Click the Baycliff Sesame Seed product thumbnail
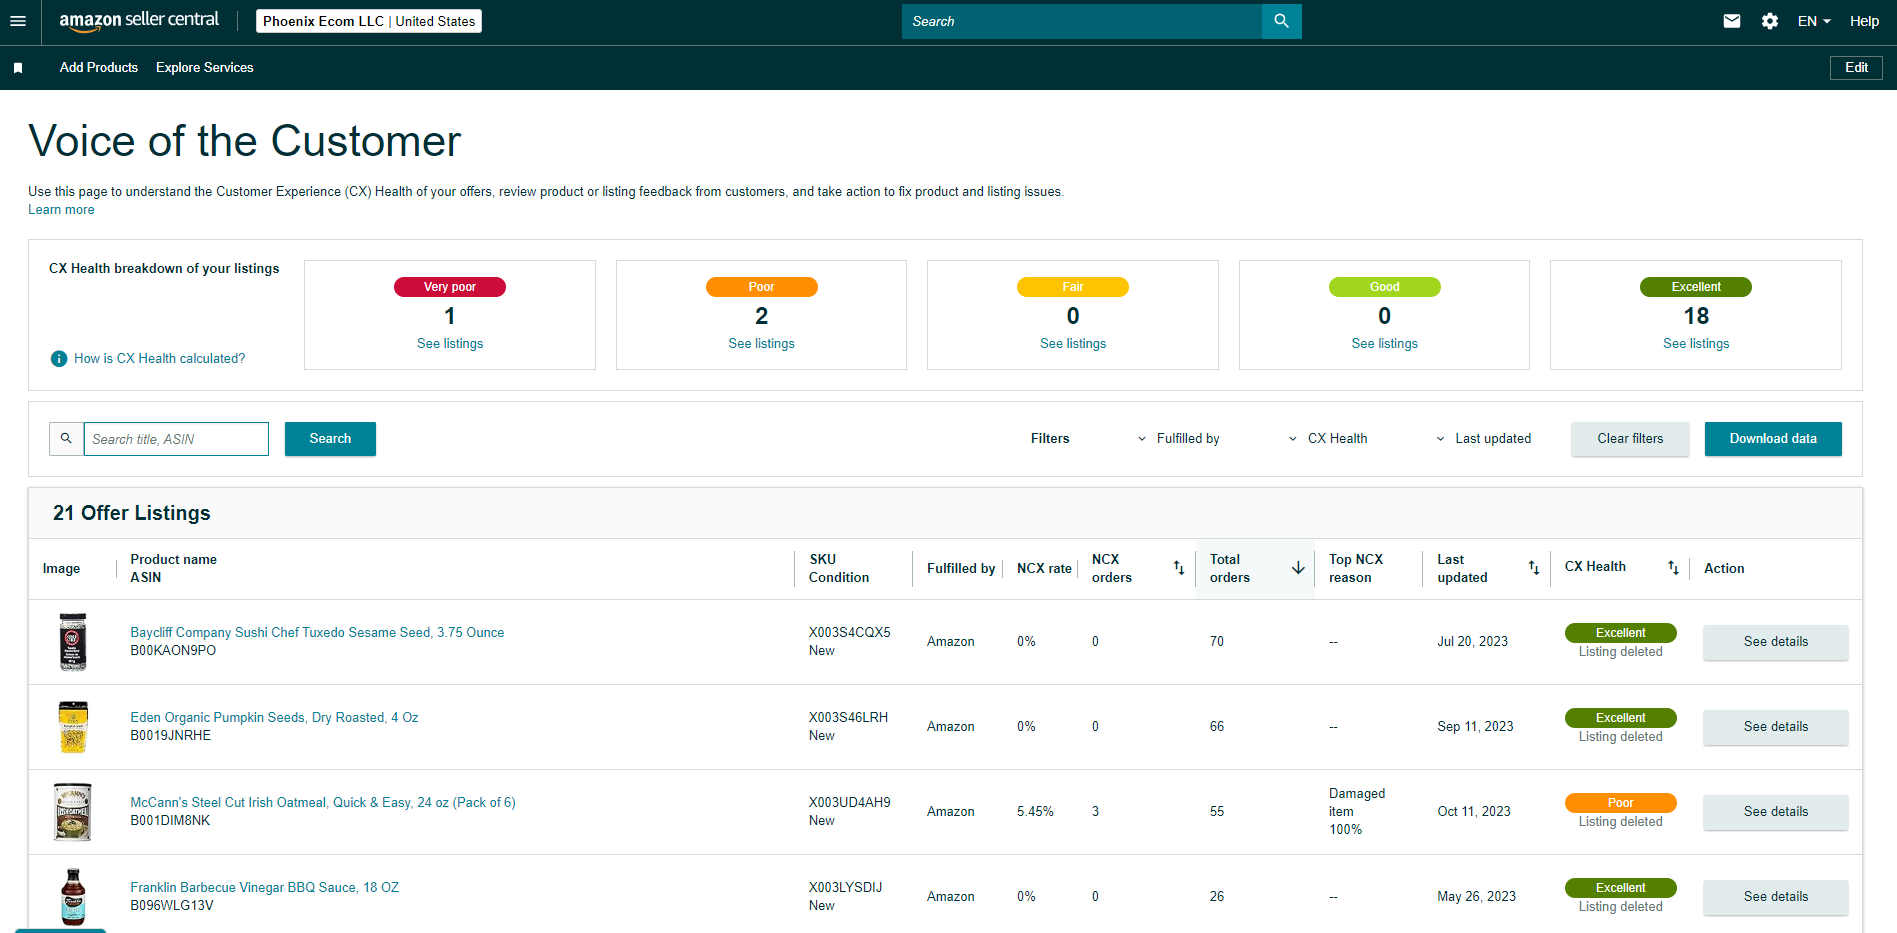This screenshot has height=933, width=1897. [x=73, y=642]
